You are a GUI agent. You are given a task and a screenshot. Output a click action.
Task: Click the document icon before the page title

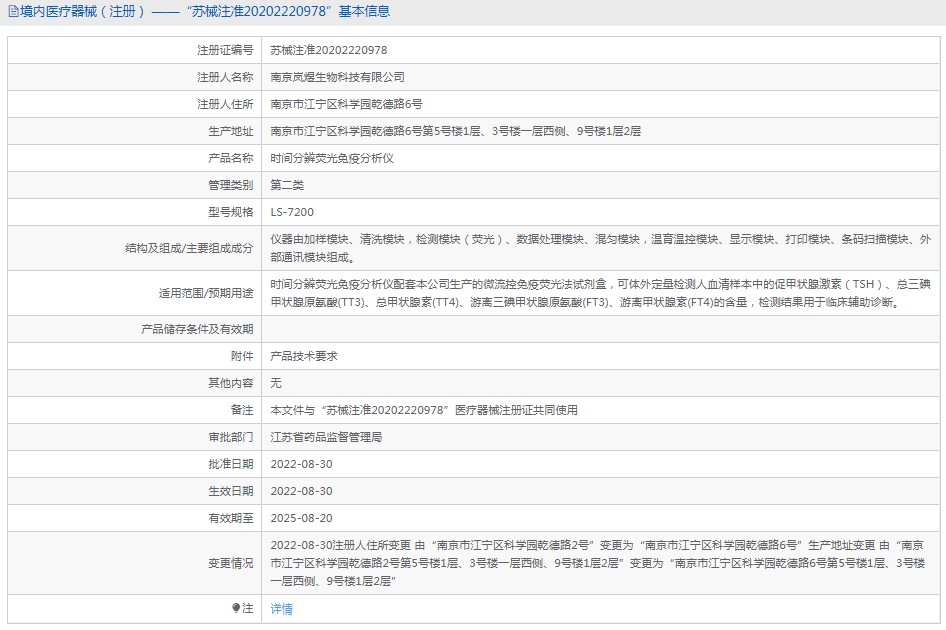click(x=14, y=12)
